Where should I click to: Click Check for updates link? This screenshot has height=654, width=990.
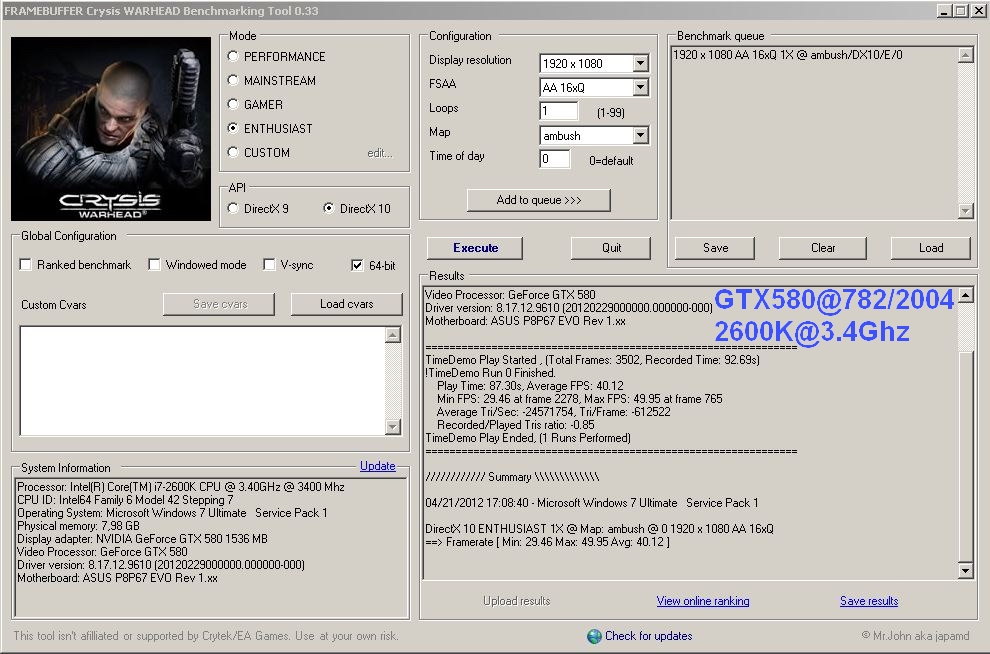[648, 636]
